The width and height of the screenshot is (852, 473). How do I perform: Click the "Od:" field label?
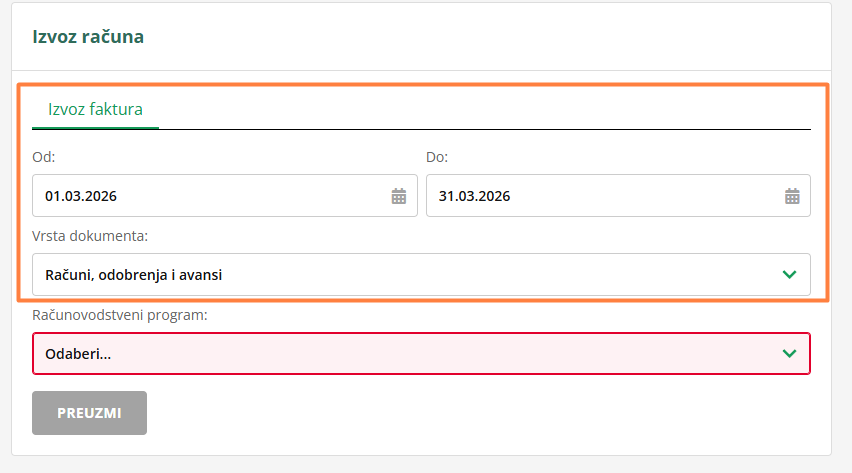44,157
